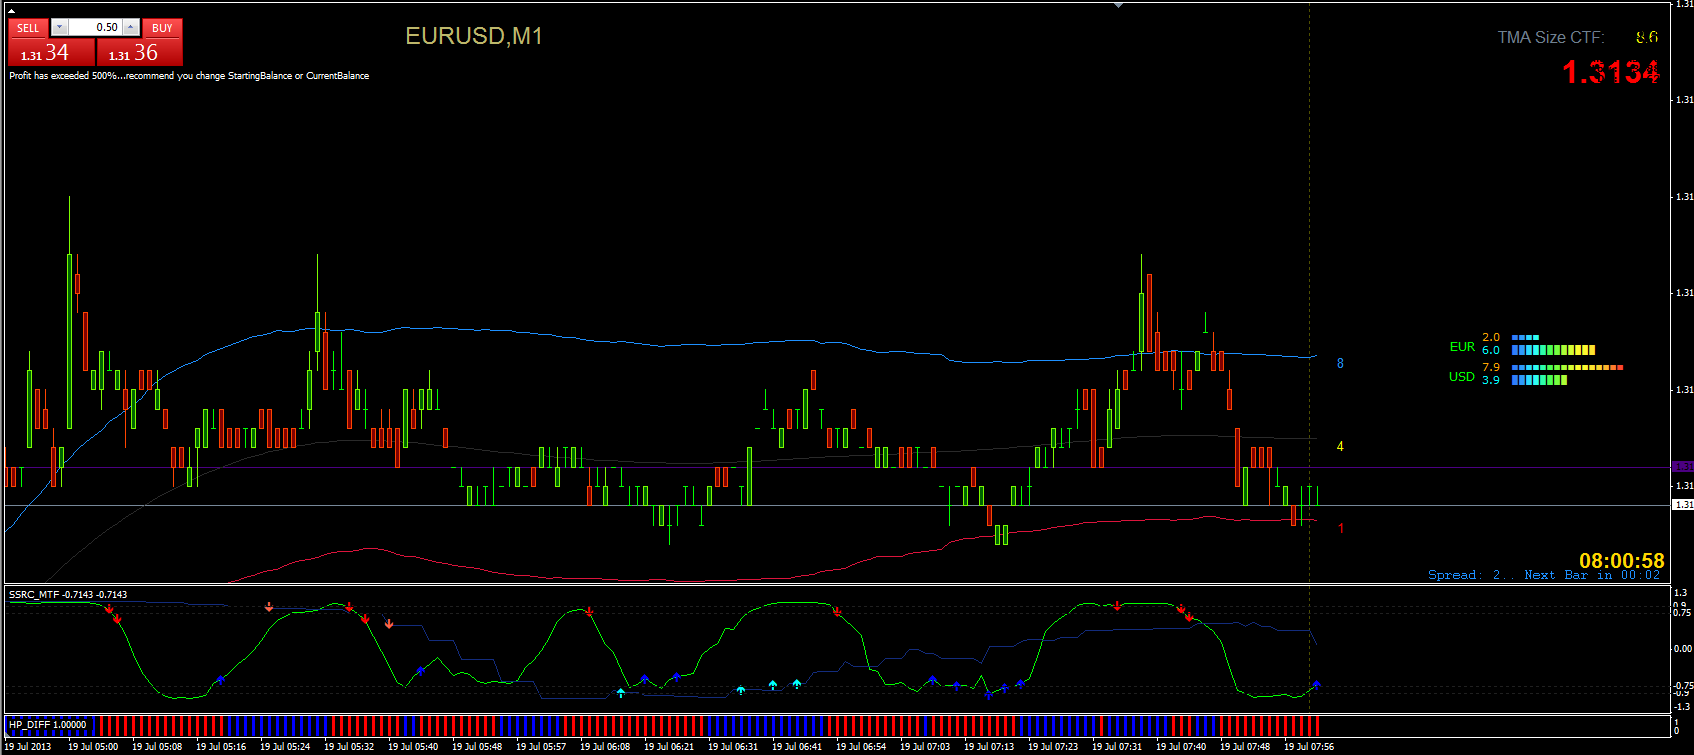The height and width of the screenshot is (755, 1694).
Task: Click the red lower TMA band label 1
Action: 1341,529
